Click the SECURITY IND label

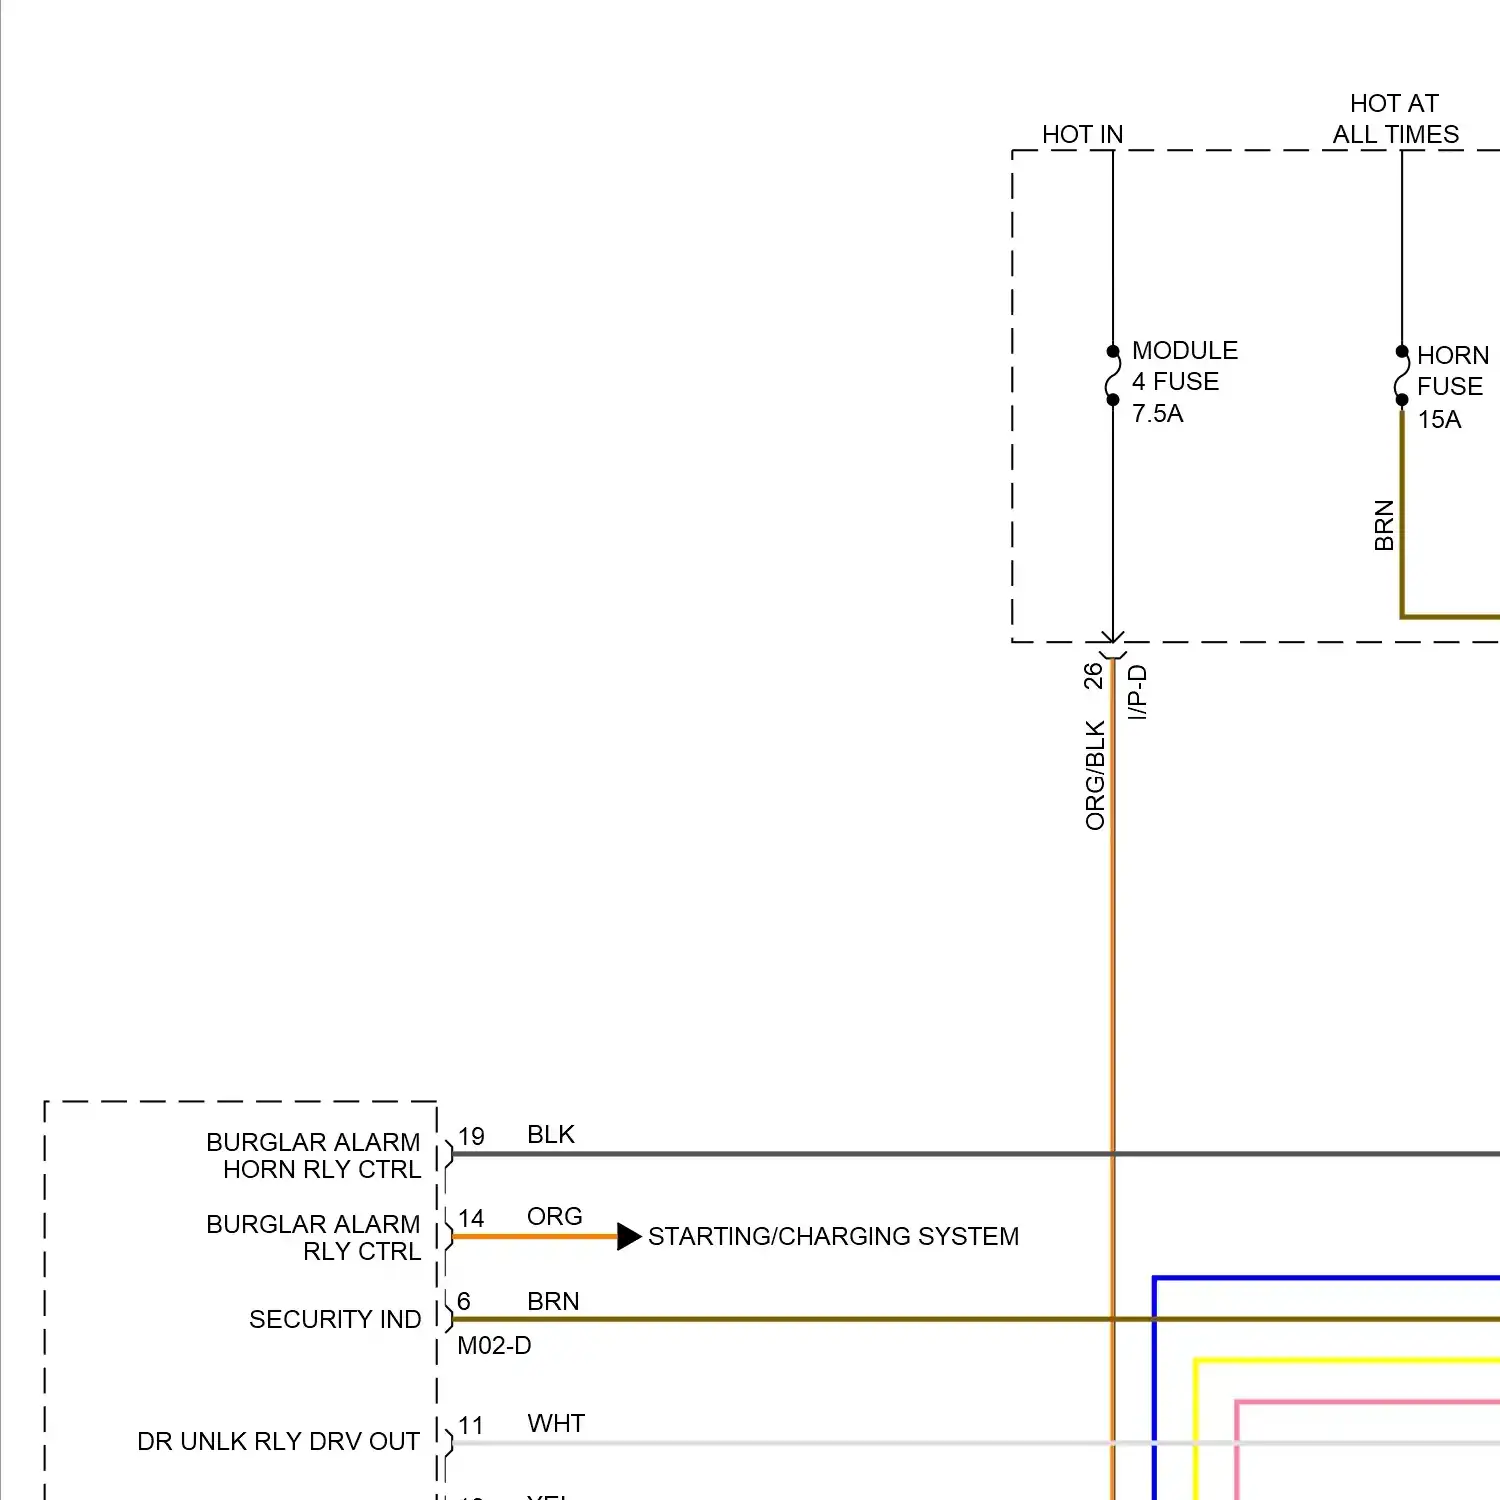coord(335,1320)
